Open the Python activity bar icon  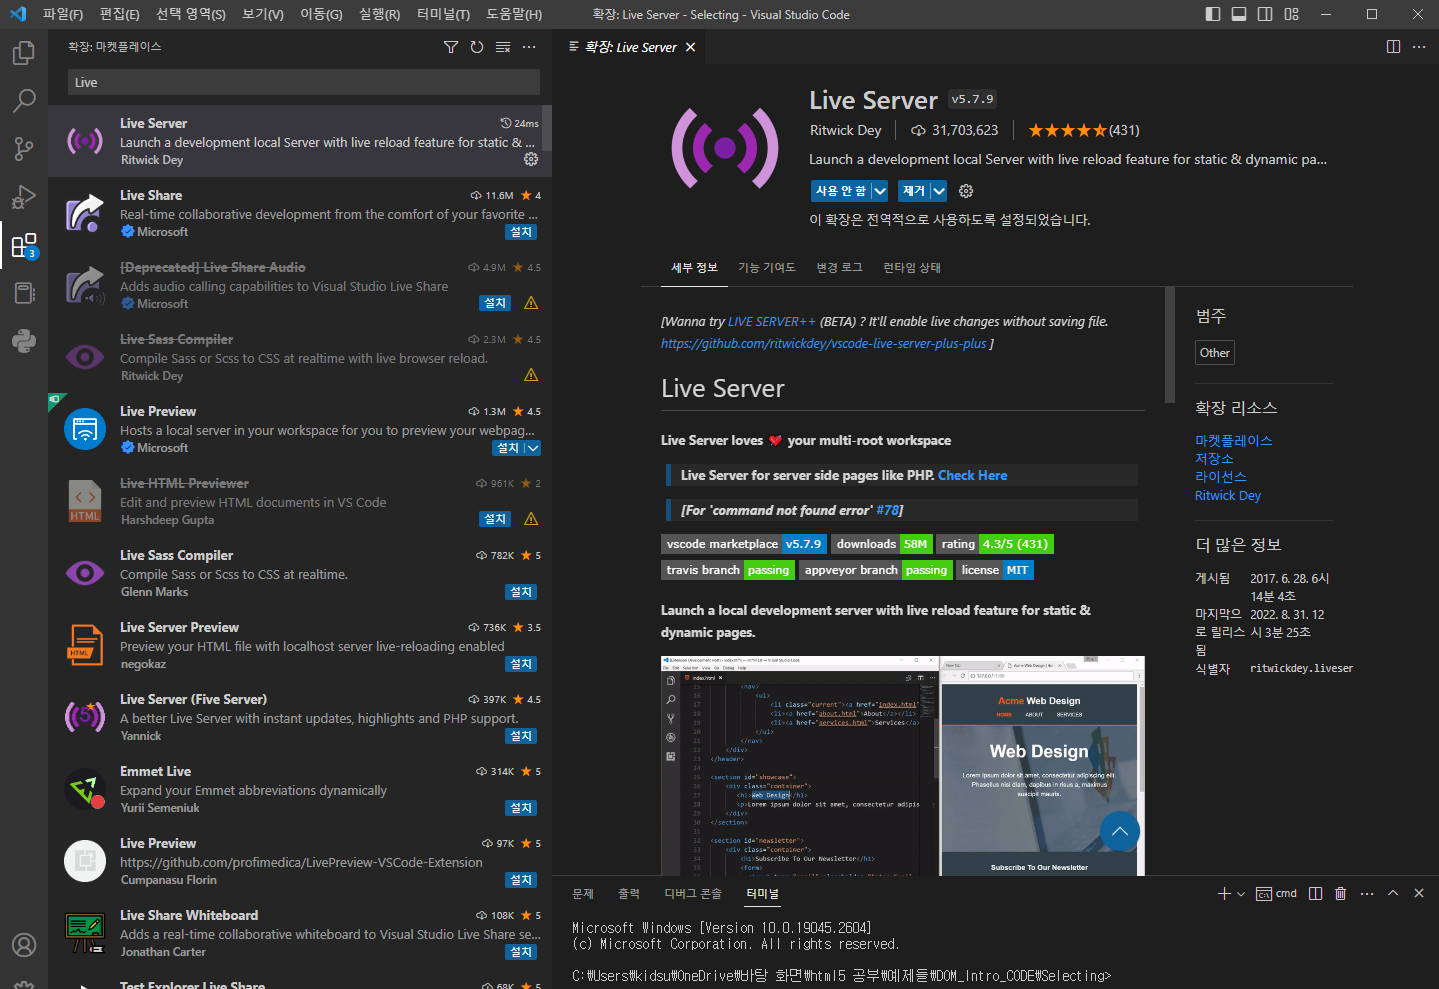coord(24,341)
